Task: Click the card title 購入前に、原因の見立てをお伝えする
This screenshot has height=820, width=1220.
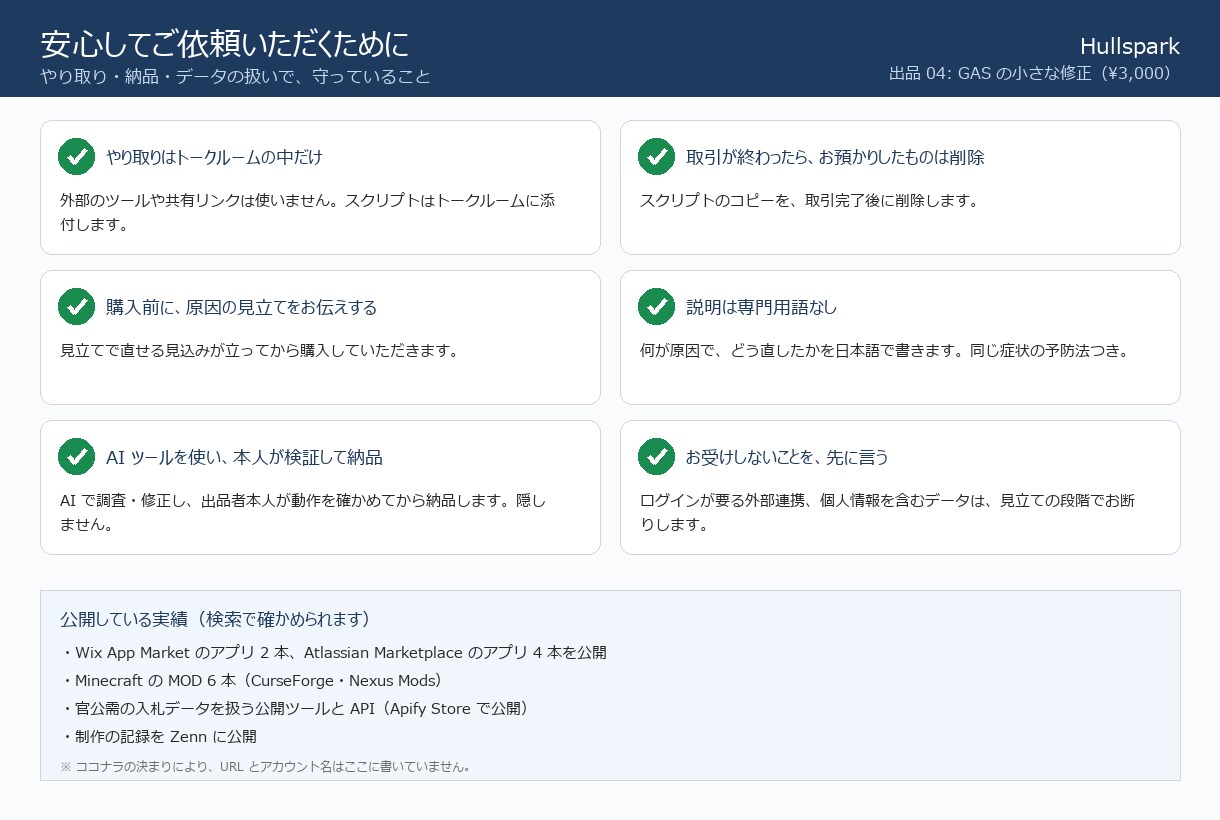Action: [x=242, y=307]
